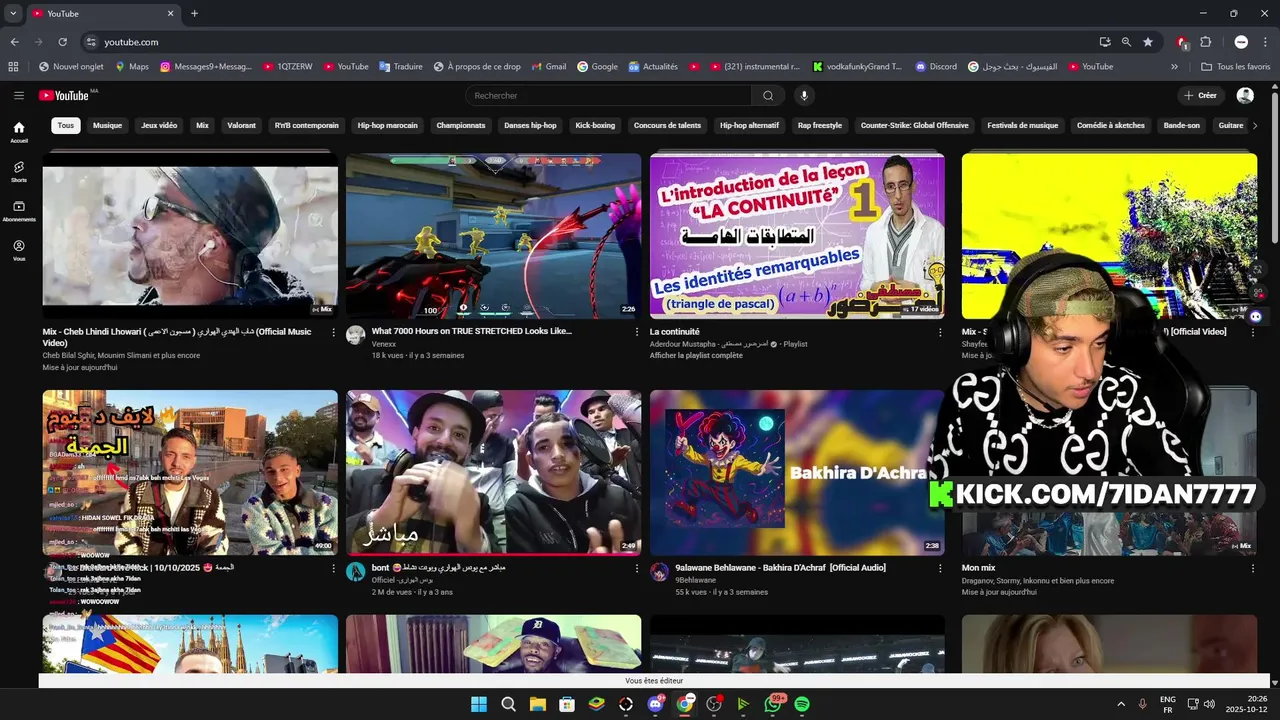Open Chrome extensions puzzle icon
This screenshot has height=720, width=1280.
click(x=1205, y=42)
